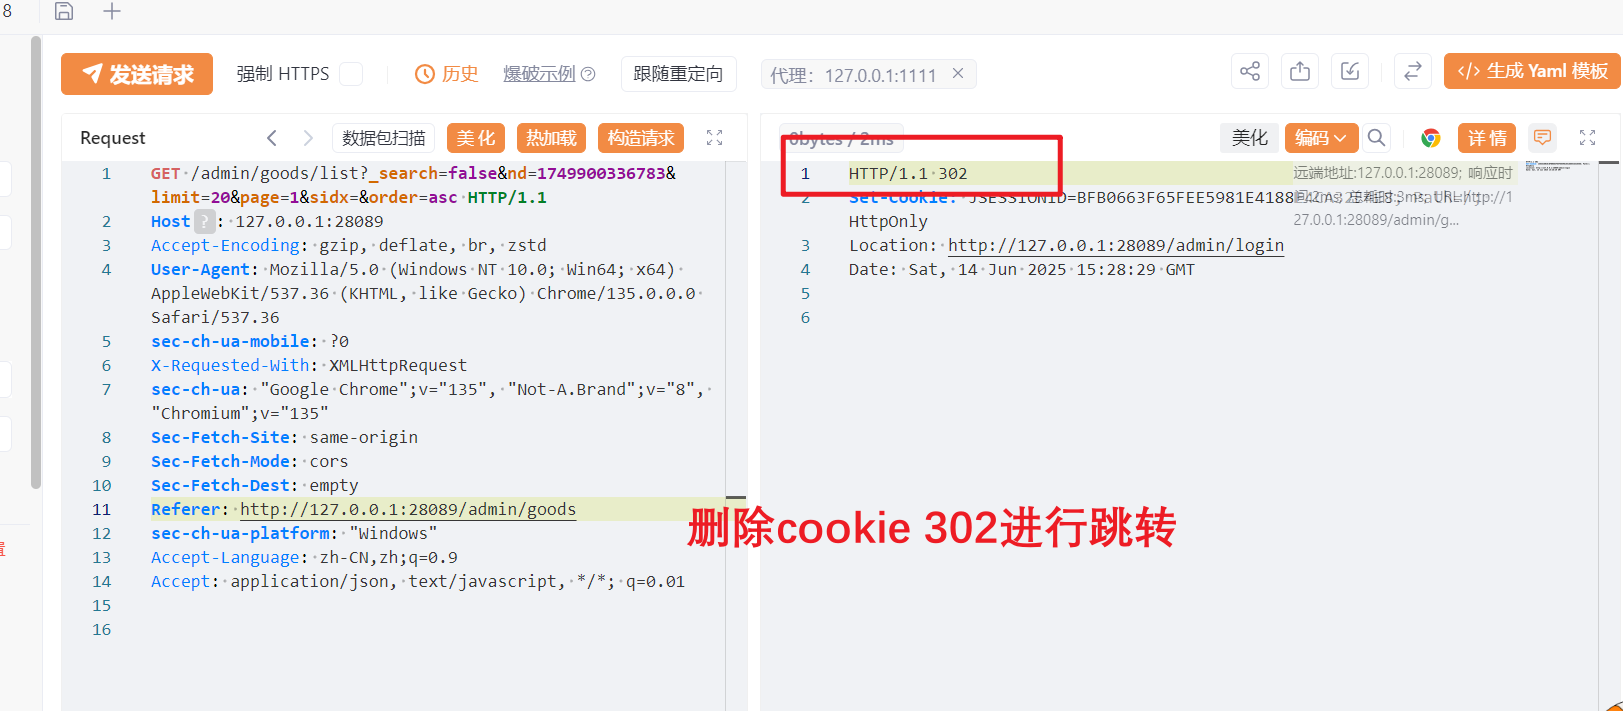This screenshot has width=1623, height=711.
Task: Open response in Chrome browser icon
Action: pyautogui.click(x=1430, y=138)
